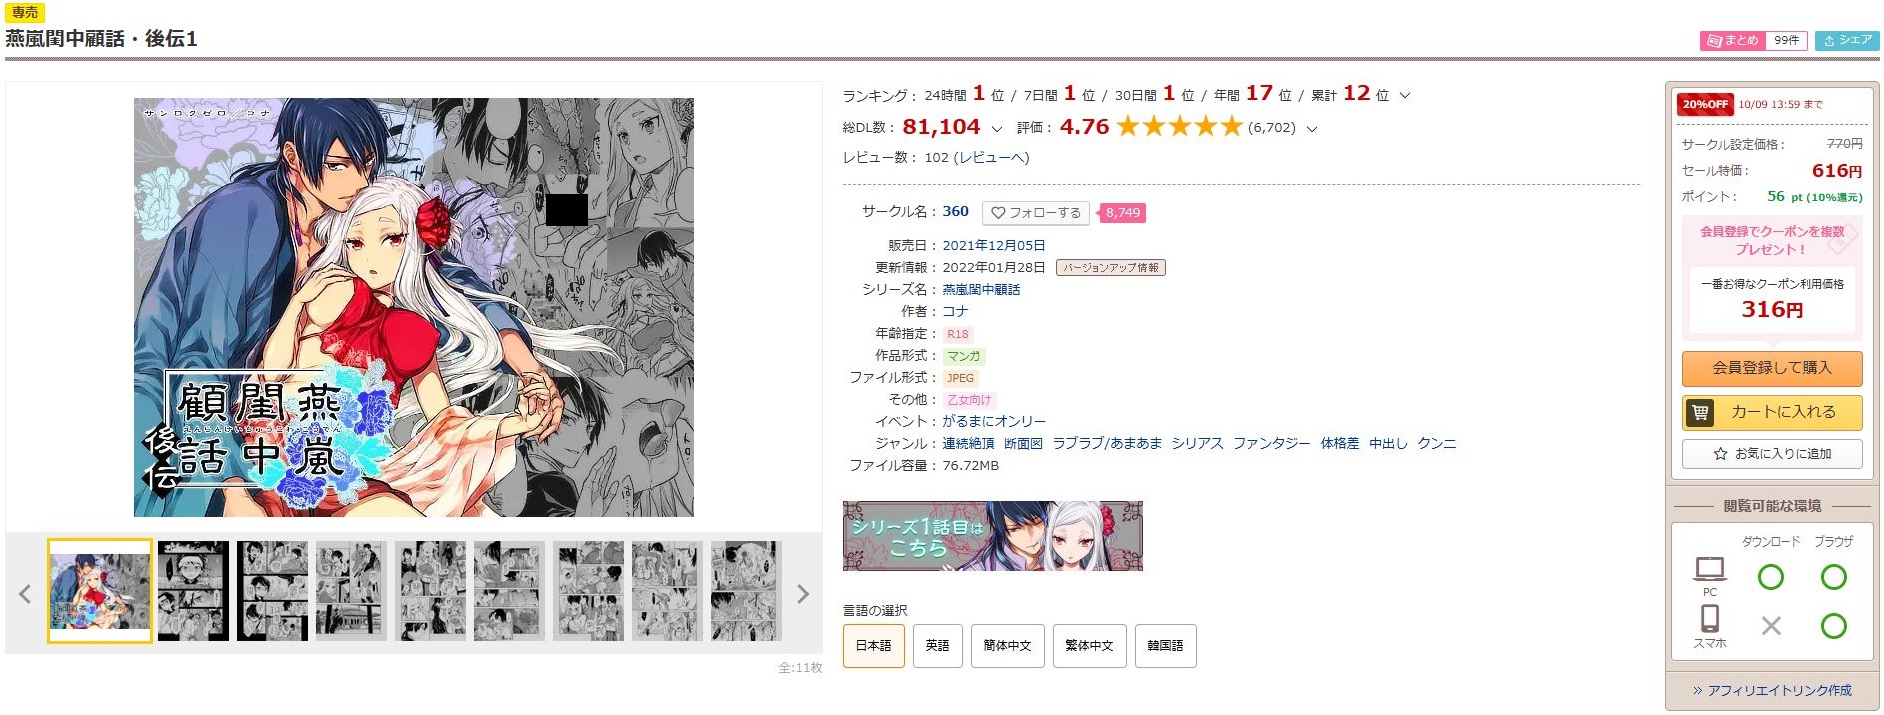Show next thumbnails with right arrow
Viewport: 1884px width, 715px height.
(x=802, y=594)
